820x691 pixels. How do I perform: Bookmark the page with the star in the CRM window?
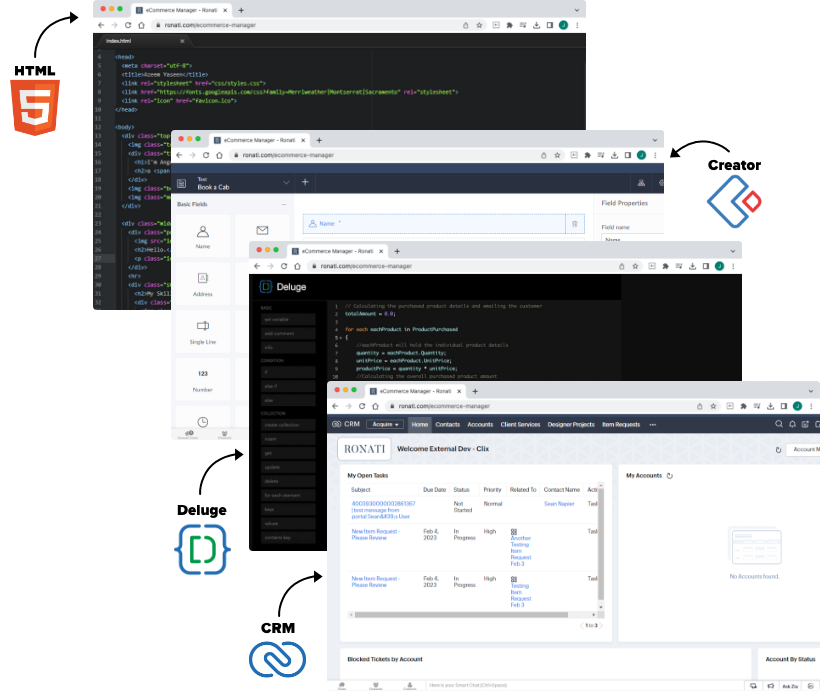pos(713,406)
